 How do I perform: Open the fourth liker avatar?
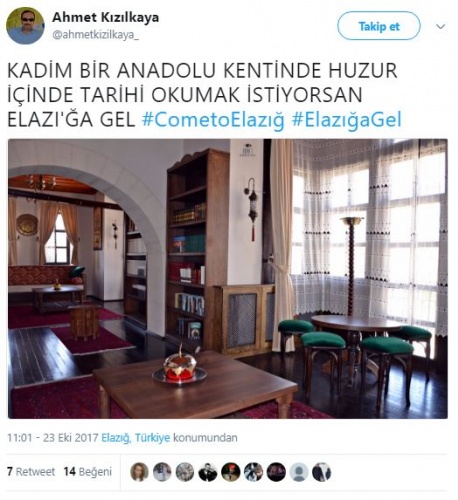[208, 472]
